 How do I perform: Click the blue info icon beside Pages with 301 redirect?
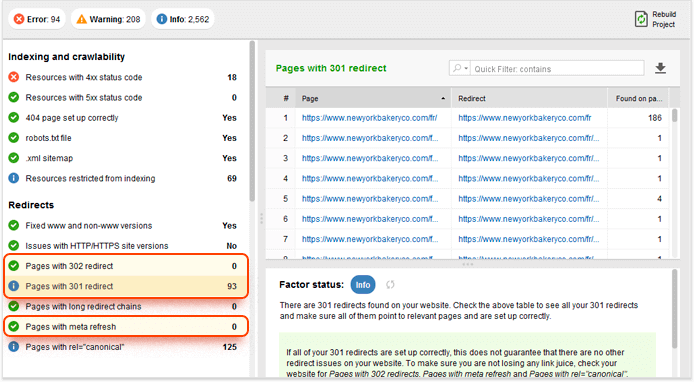[x=14, y=286]
